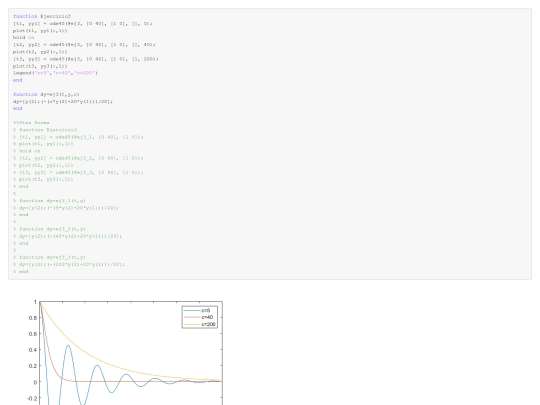
Task: Click 'function dy=ej3(t,y,c)' line
Action: (46, 94)
